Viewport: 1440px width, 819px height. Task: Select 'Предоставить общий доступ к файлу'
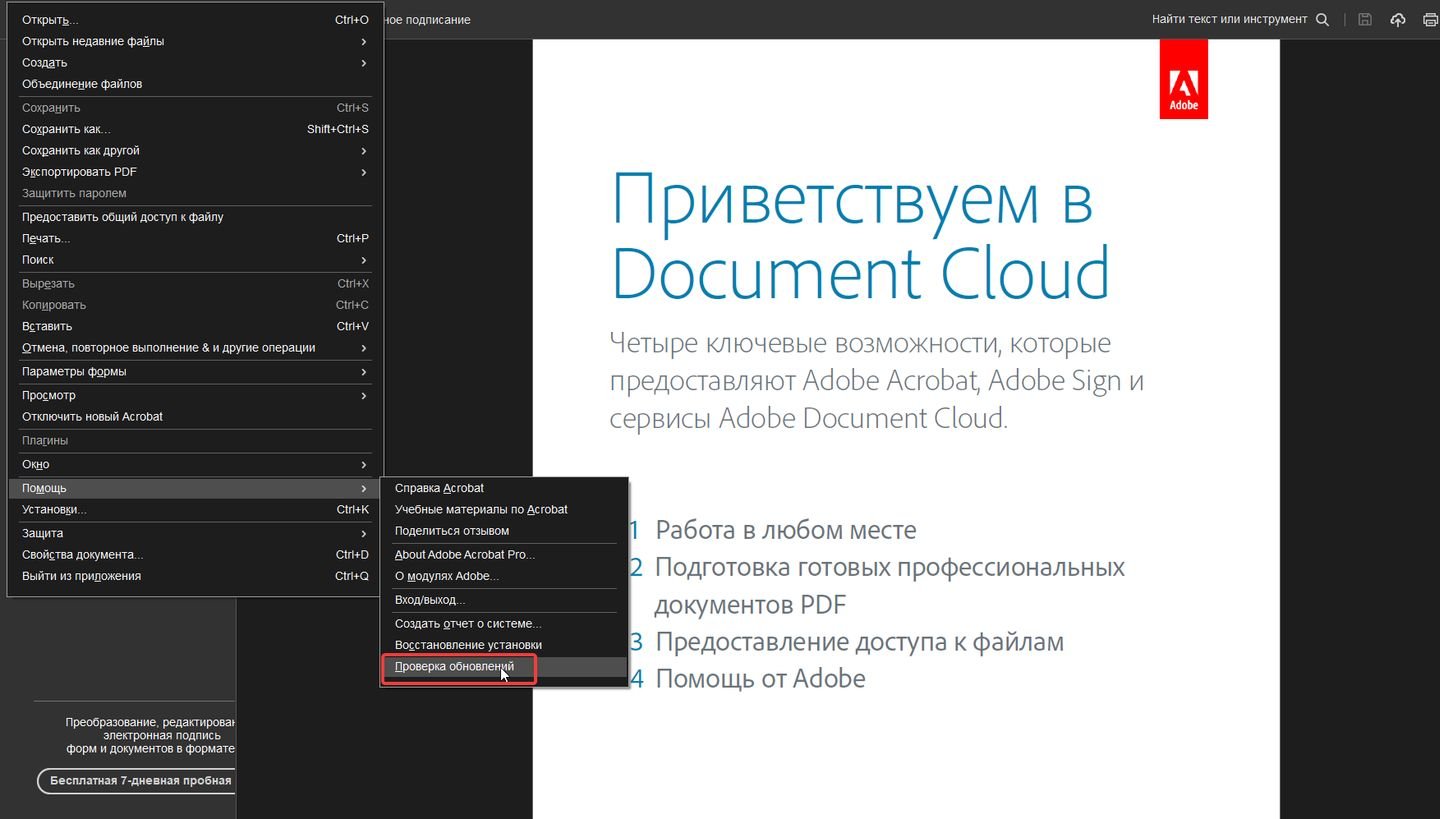(195, 217)
